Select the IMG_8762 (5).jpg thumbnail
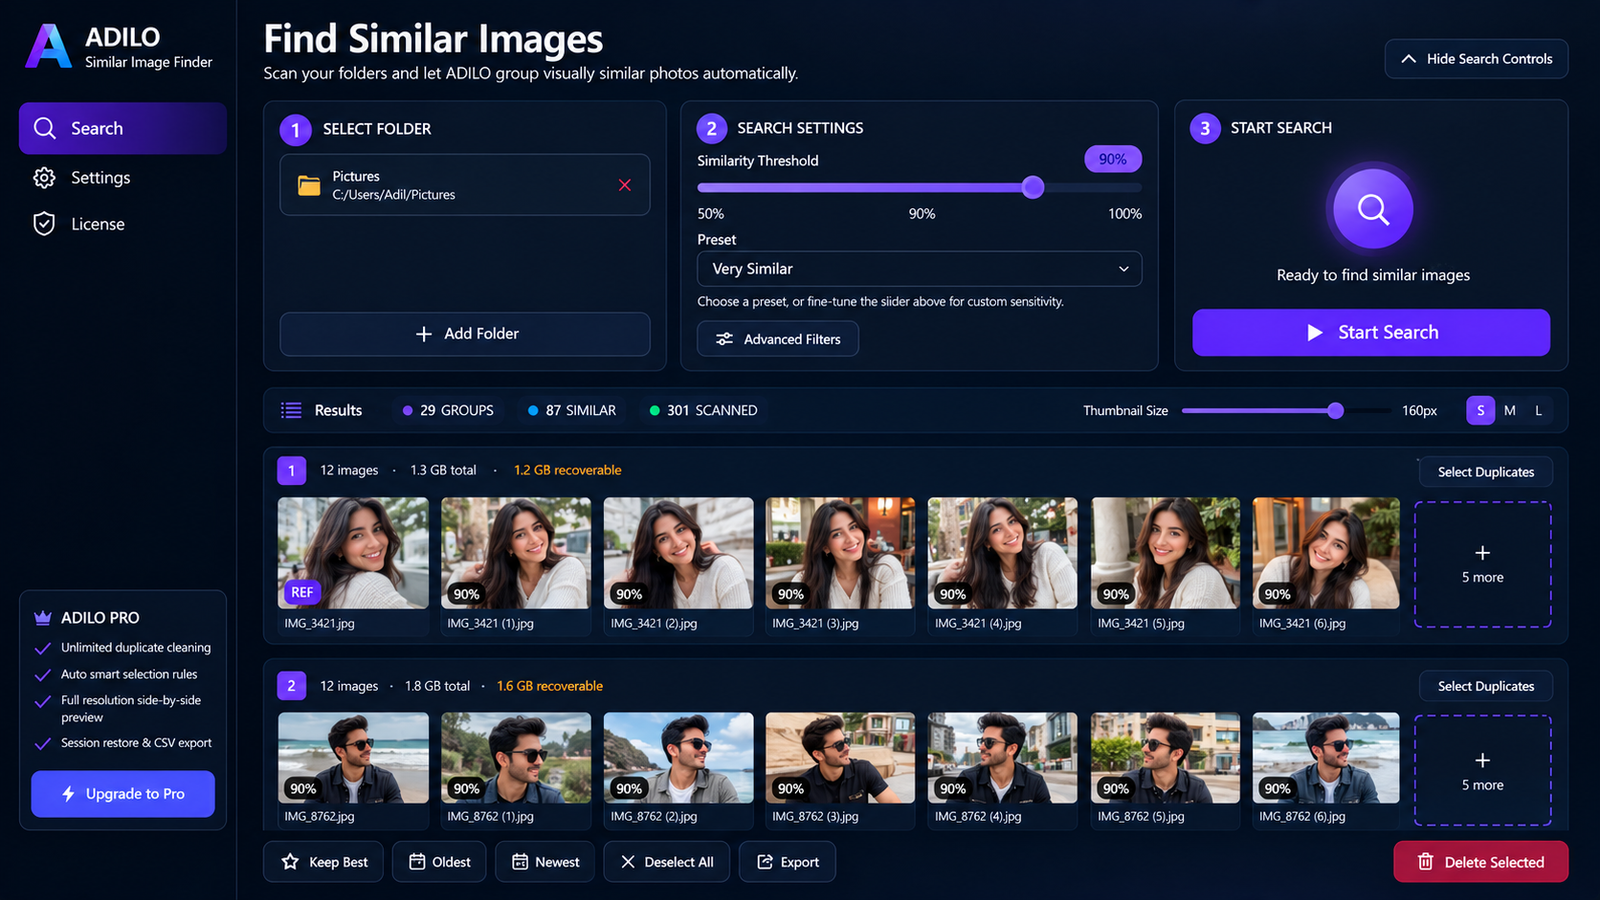 [x=1165, y=758]
